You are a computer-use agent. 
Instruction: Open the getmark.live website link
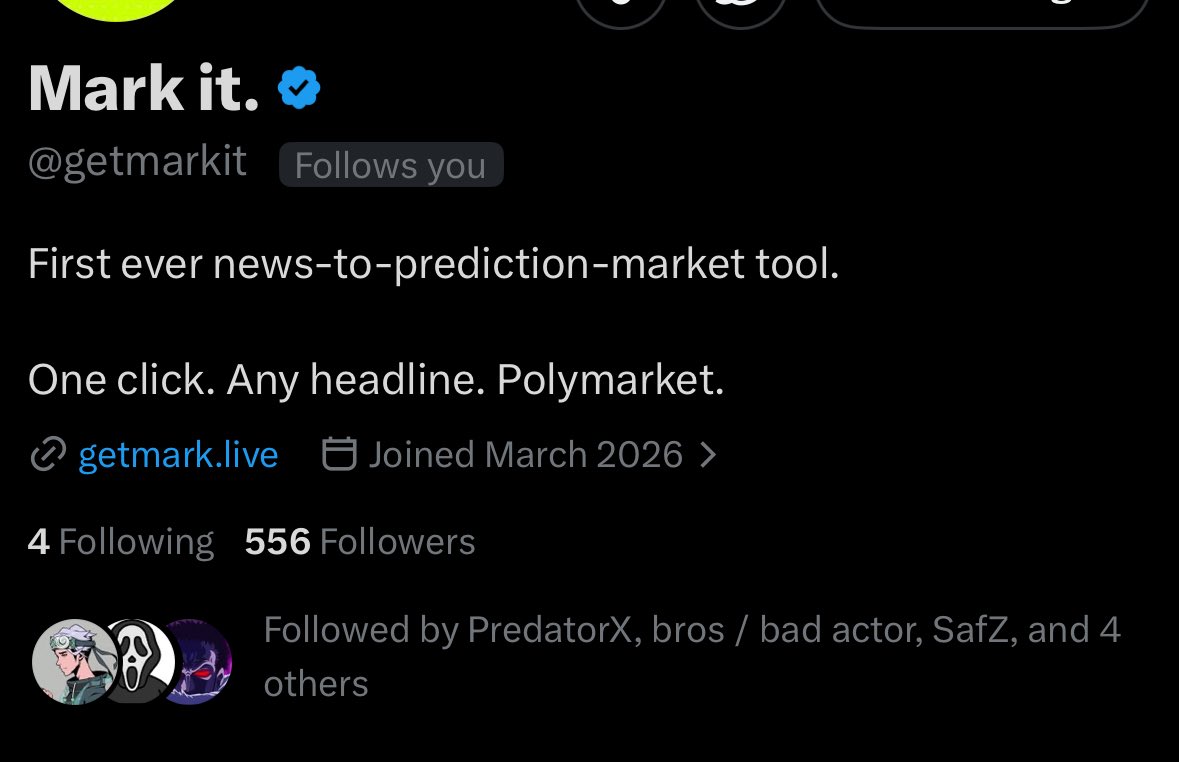tap(178, 454)
